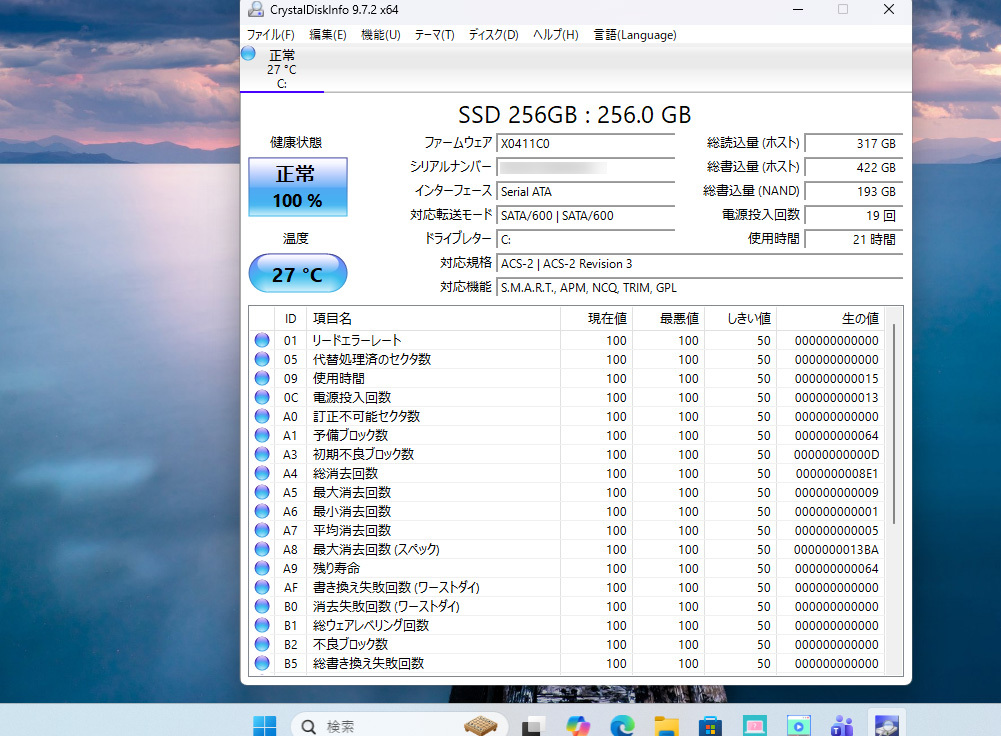
Task: Click the status dot next to 使用時間
Action: pos(260,378)
